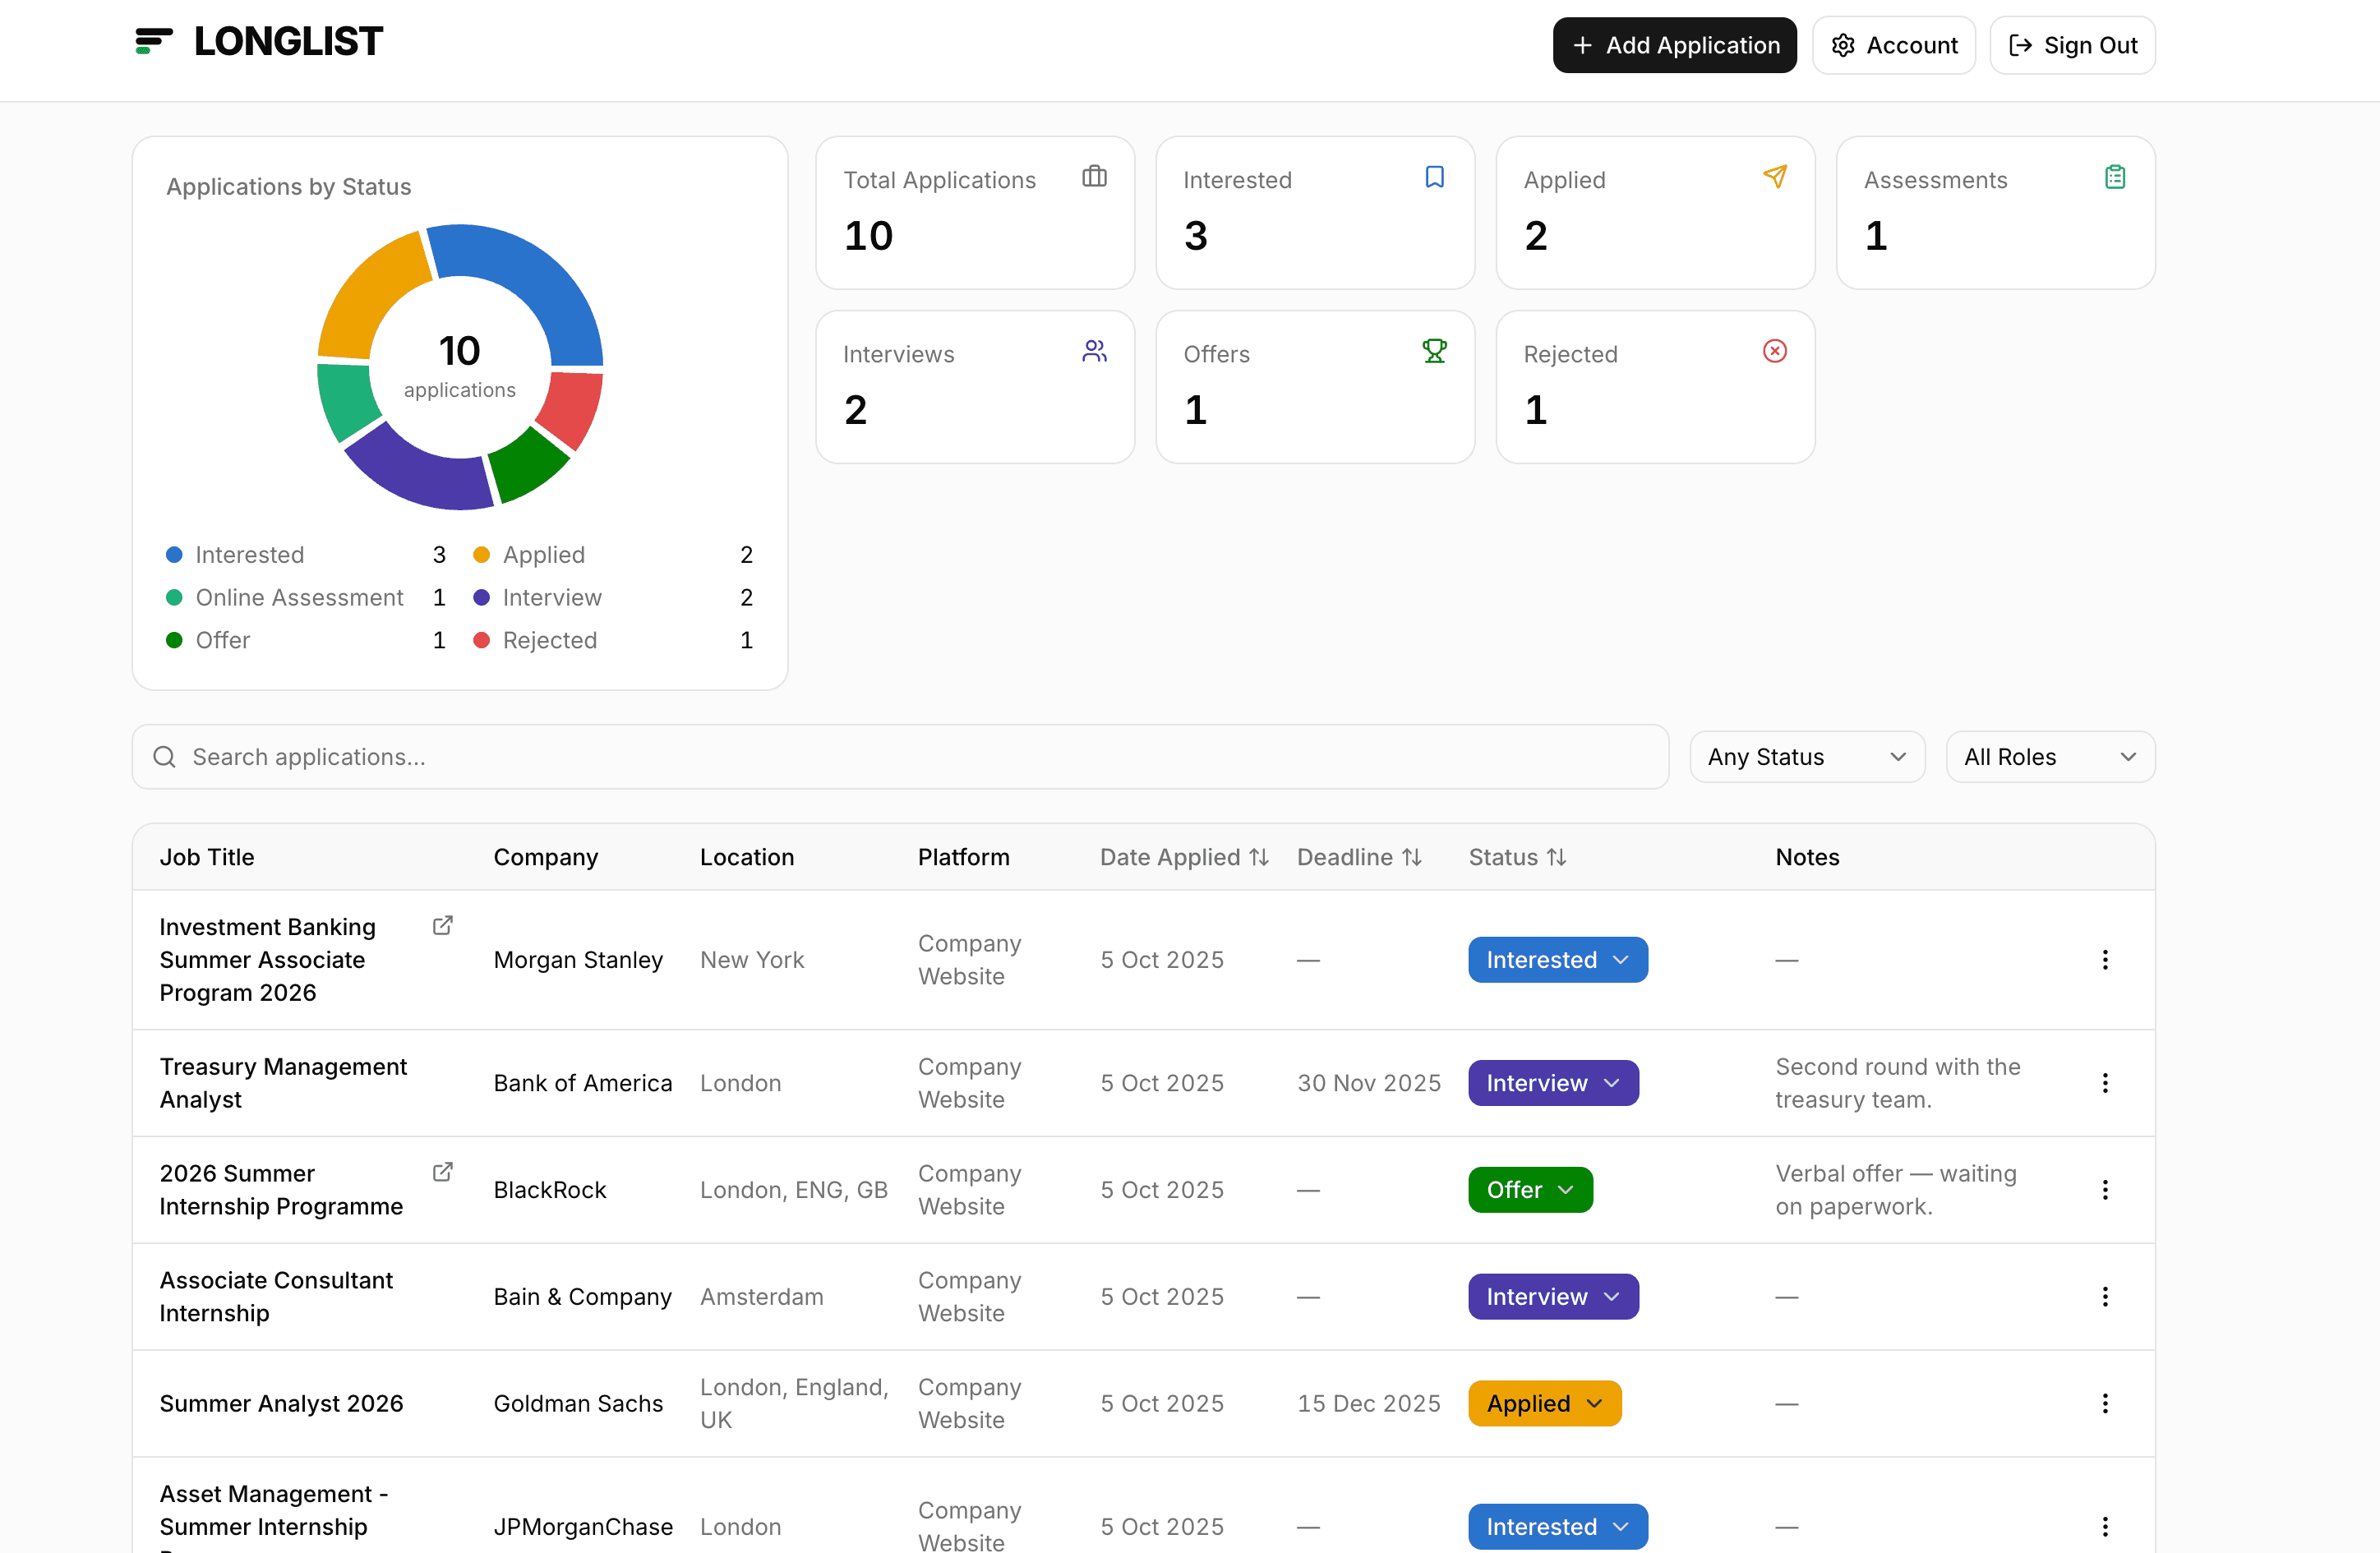Image resolution: width=2380 pixels, height=1553 pixels.
Task: Click the Longlist logo icon
Action: click(154, 41)
